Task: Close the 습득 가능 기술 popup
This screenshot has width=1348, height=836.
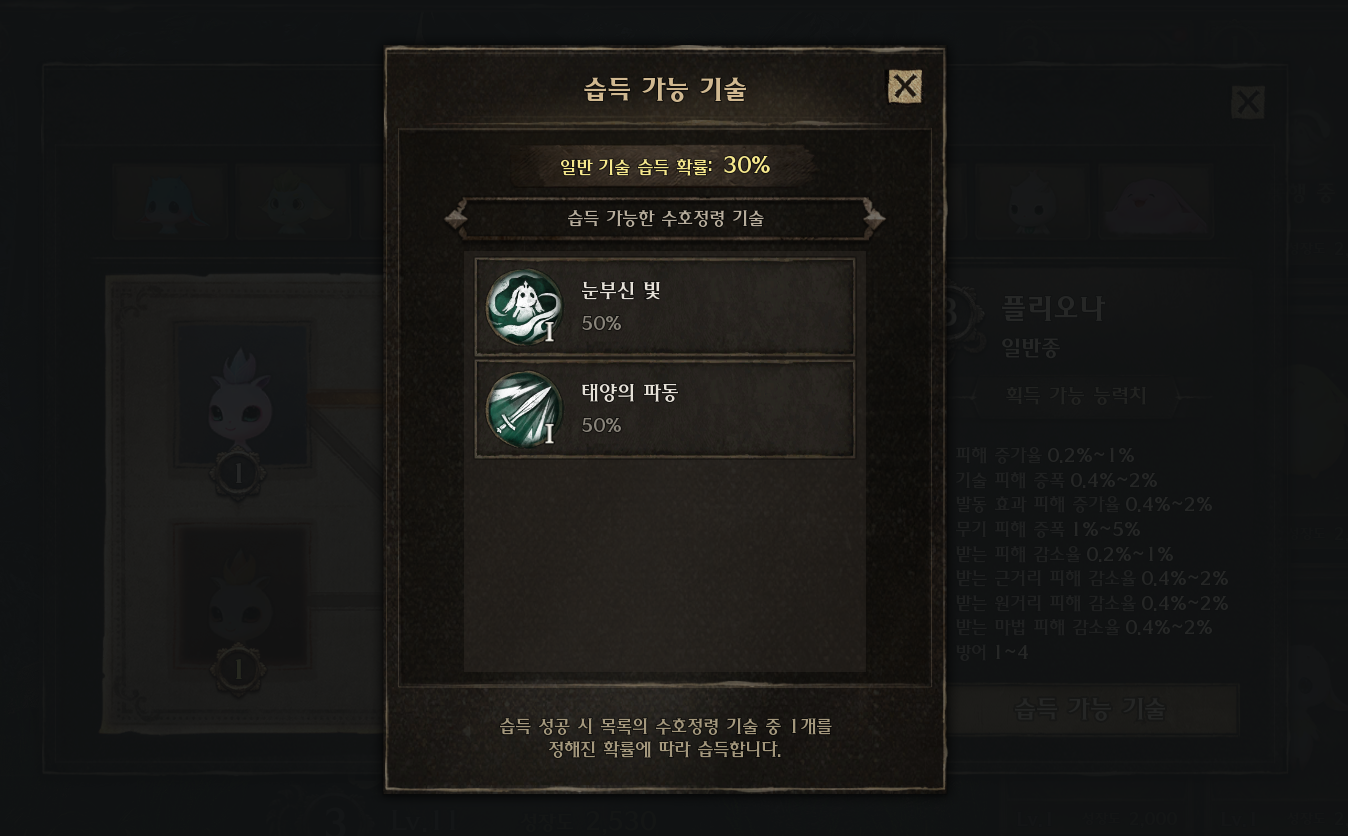Action: [x=905, y=86]
